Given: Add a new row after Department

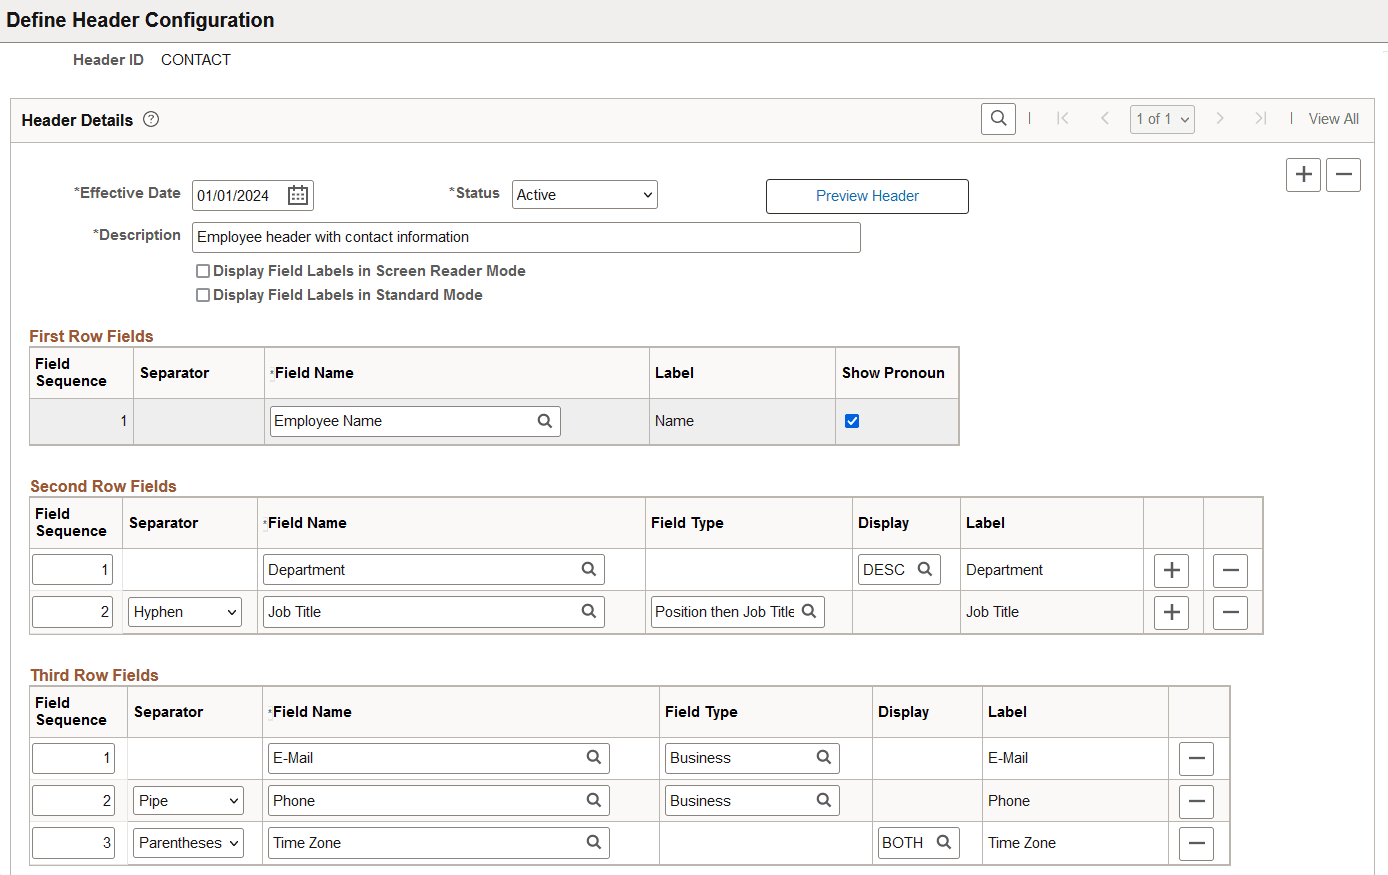Looking at the screenshot, I should pyautogui.click(x=1171, y=569).
